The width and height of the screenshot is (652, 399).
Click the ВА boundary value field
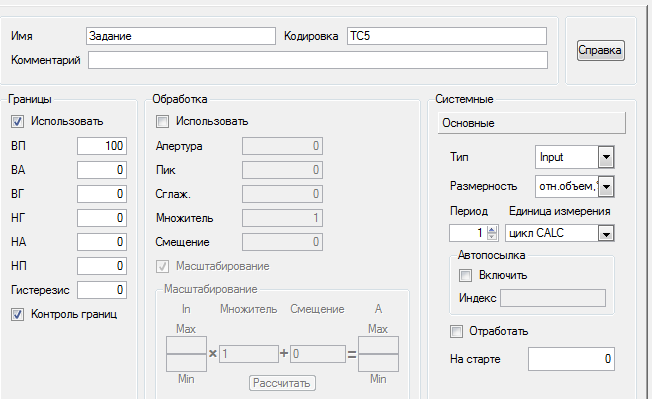[x=102, y=170]
